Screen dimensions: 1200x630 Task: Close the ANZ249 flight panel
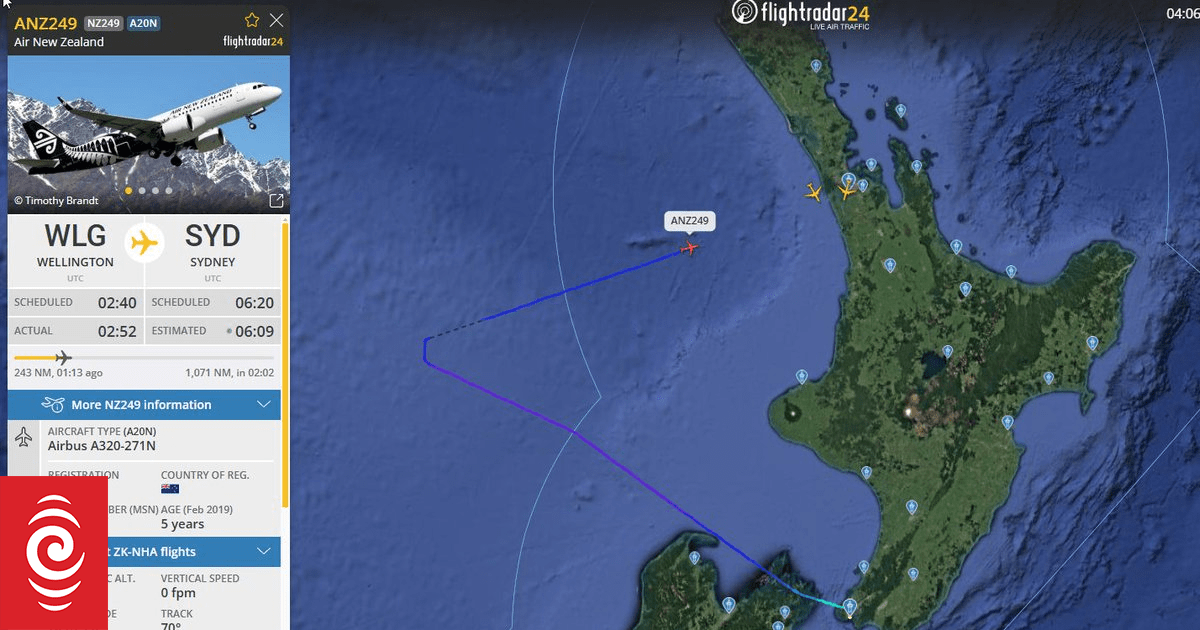(276, 20)
